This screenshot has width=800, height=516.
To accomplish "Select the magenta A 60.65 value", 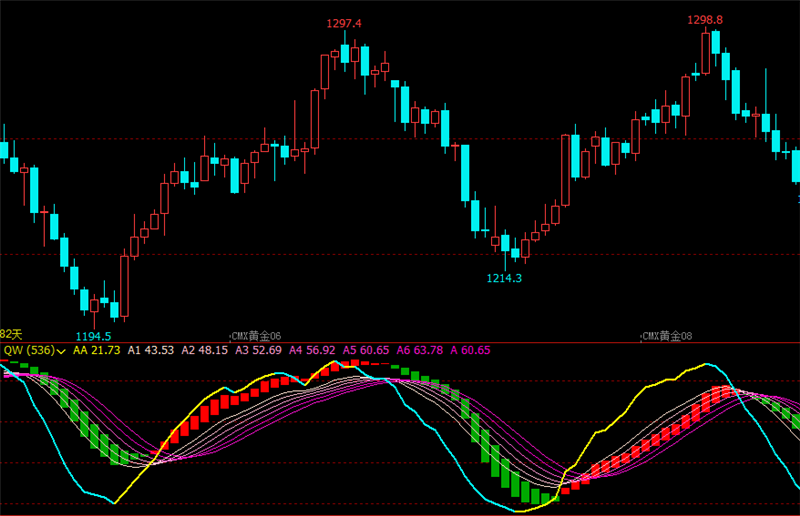I will (470, 350).
